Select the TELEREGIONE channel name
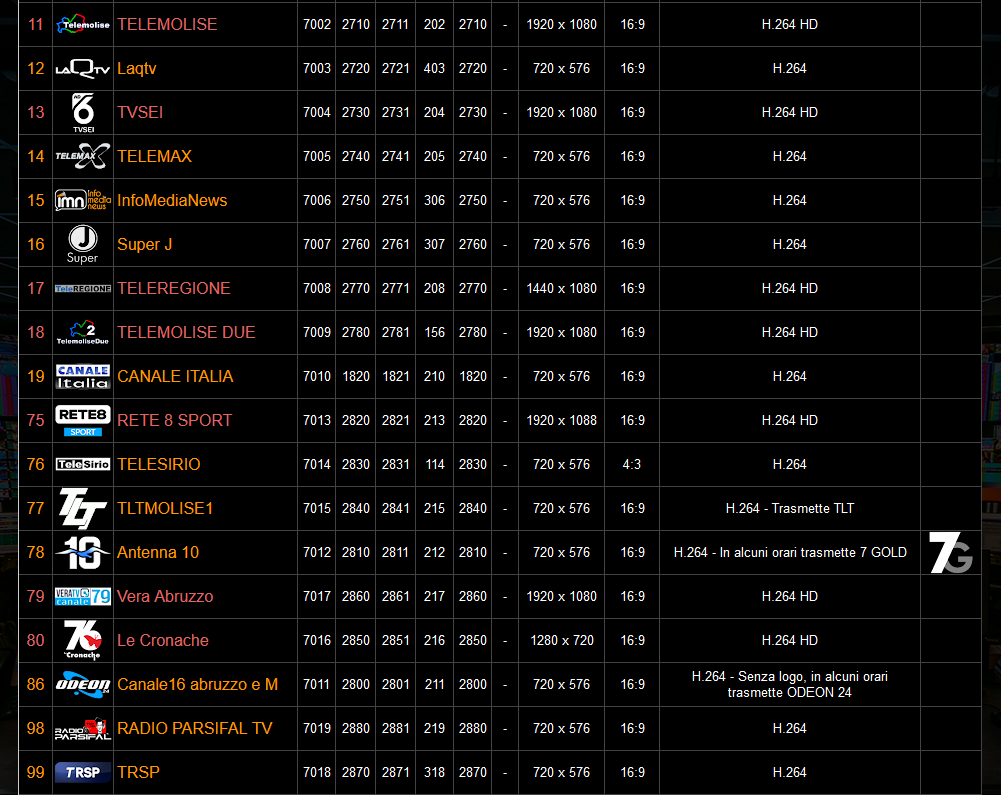 click(x=174, y=289)
